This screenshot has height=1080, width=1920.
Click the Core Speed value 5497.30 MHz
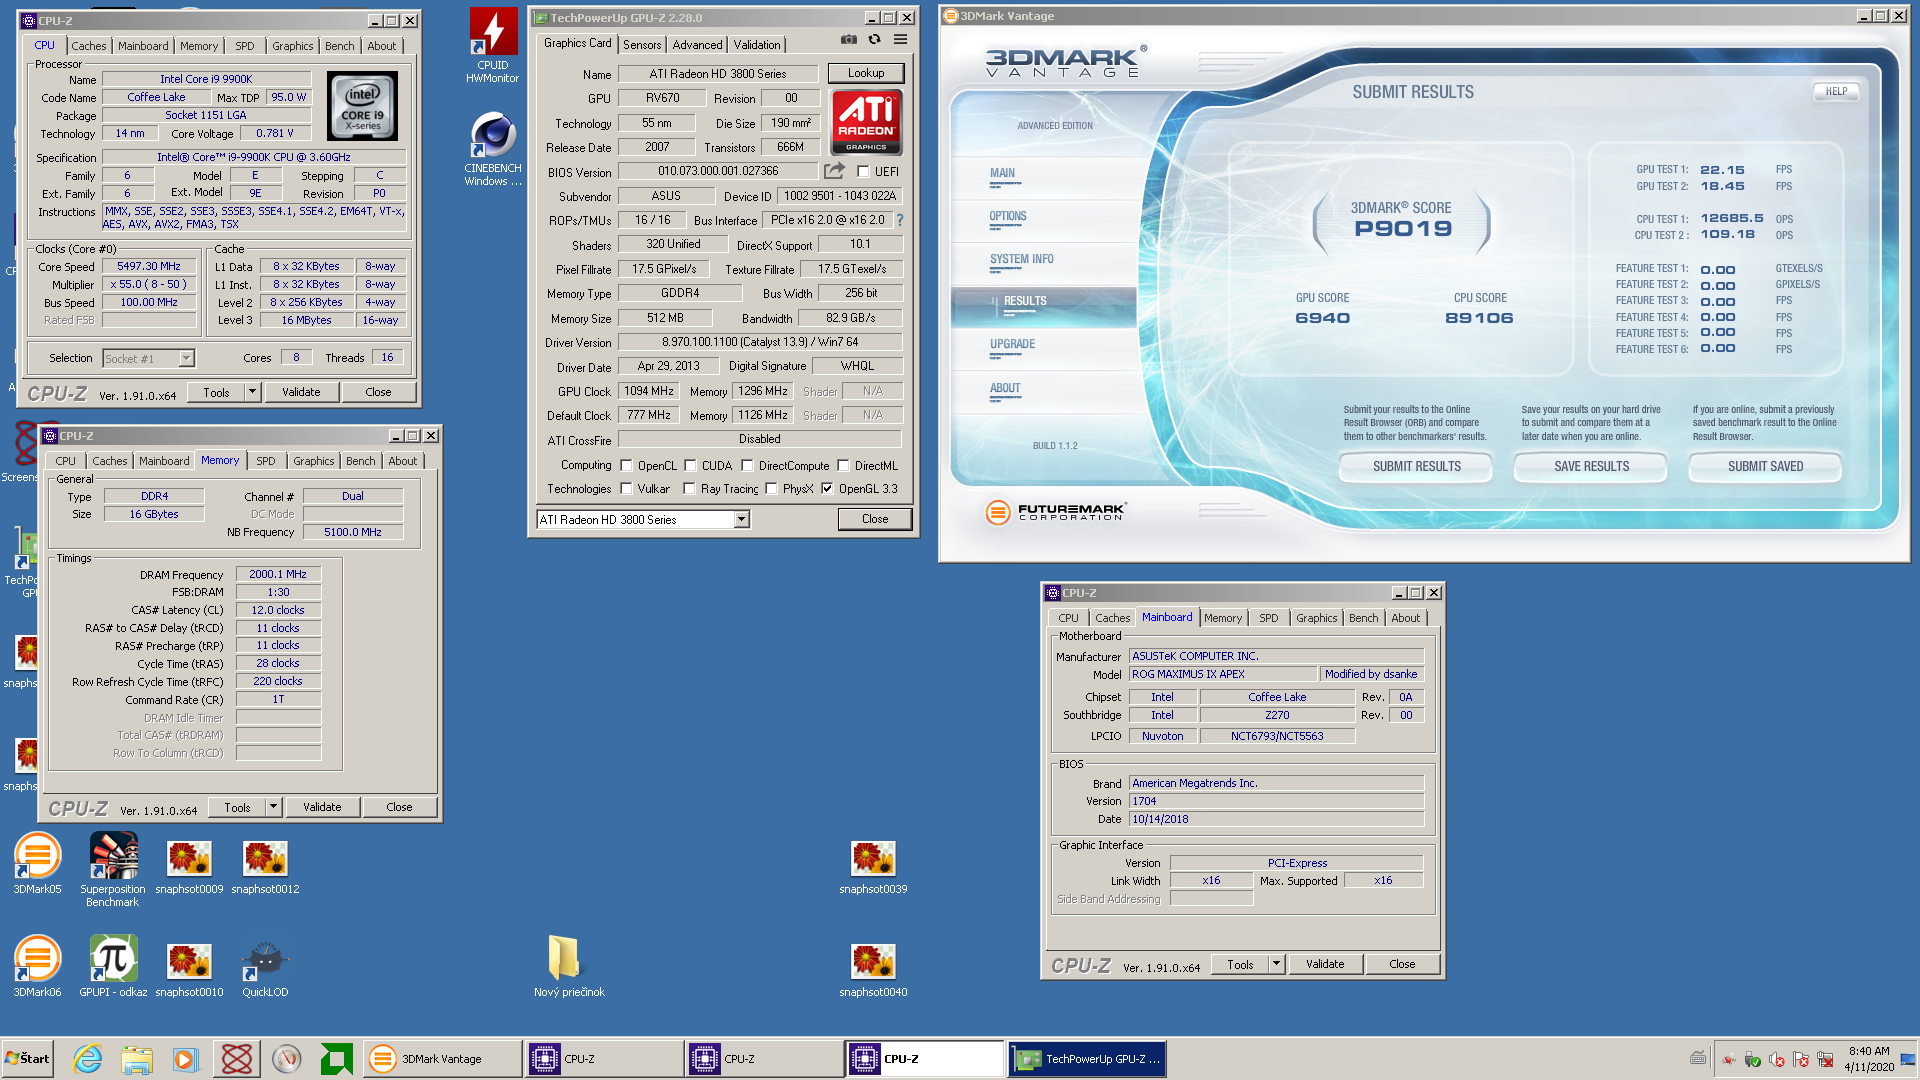point(149,266)
